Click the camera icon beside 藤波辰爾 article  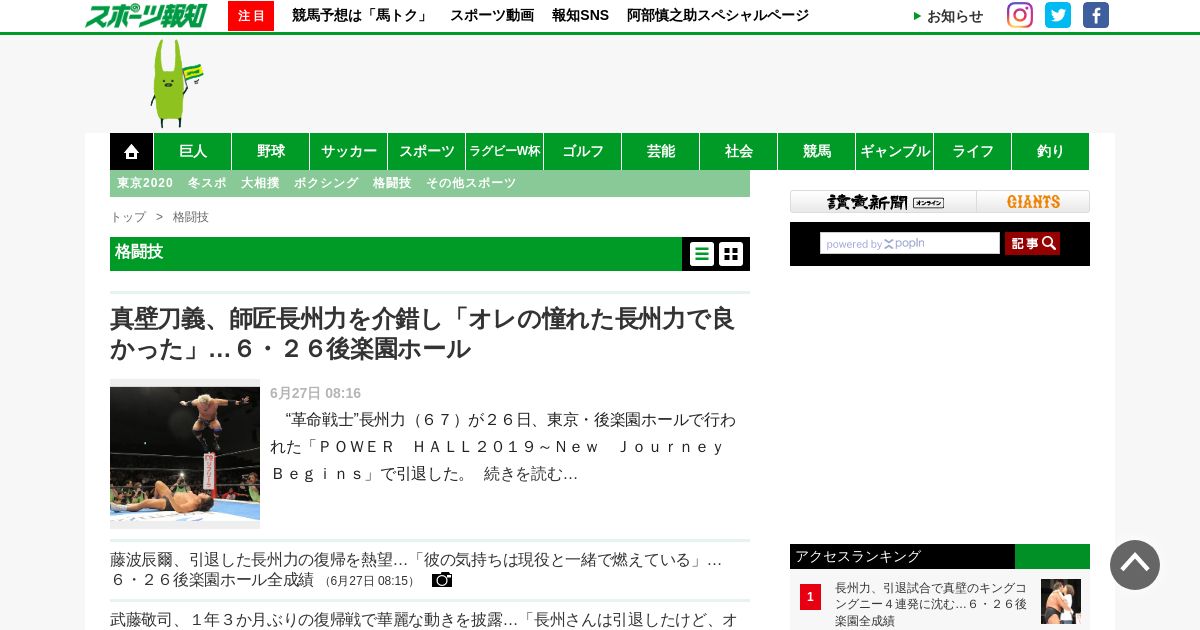442,580
